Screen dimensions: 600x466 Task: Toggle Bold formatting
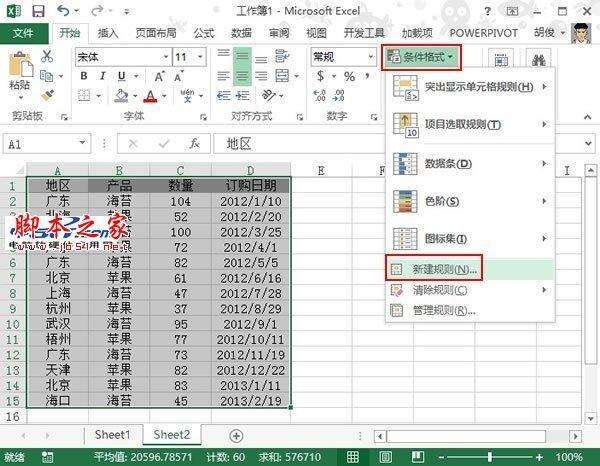tap(84, 76)
